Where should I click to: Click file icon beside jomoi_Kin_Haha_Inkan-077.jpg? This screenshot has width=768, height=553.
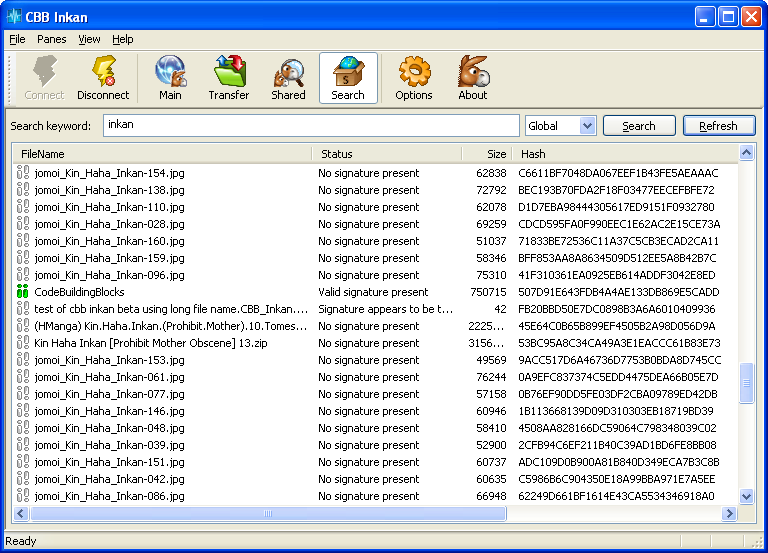(23, 394)
